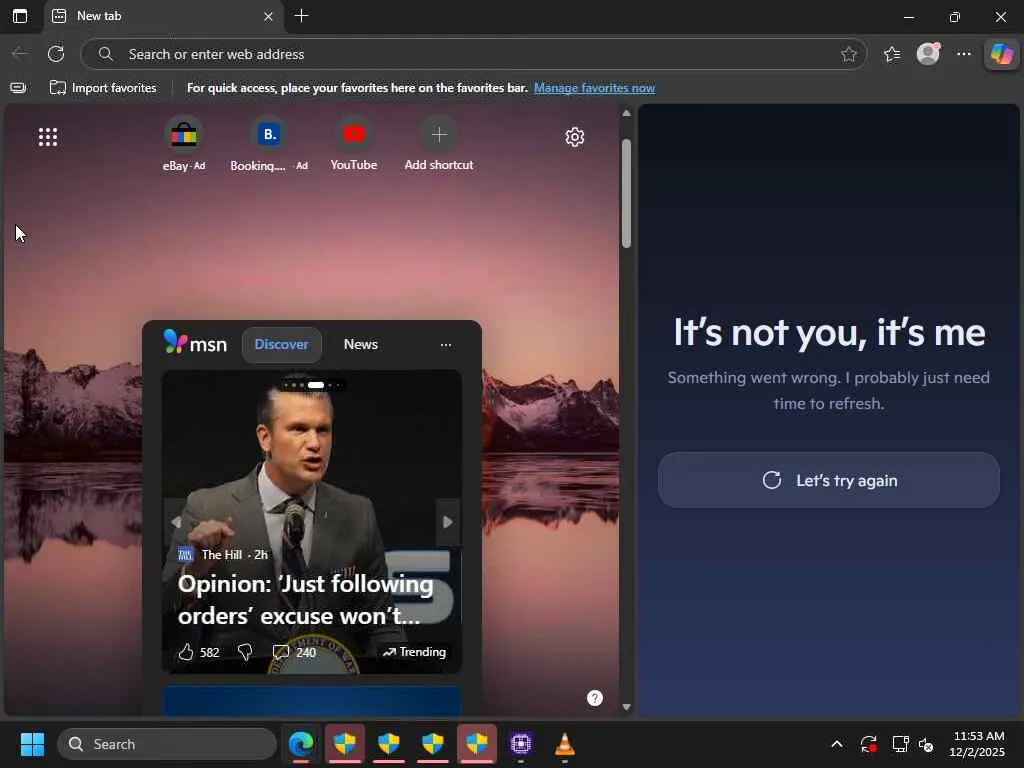Click the carousel position indicator dots
This screenshot has height=768, width=1024.
[312, 385]
